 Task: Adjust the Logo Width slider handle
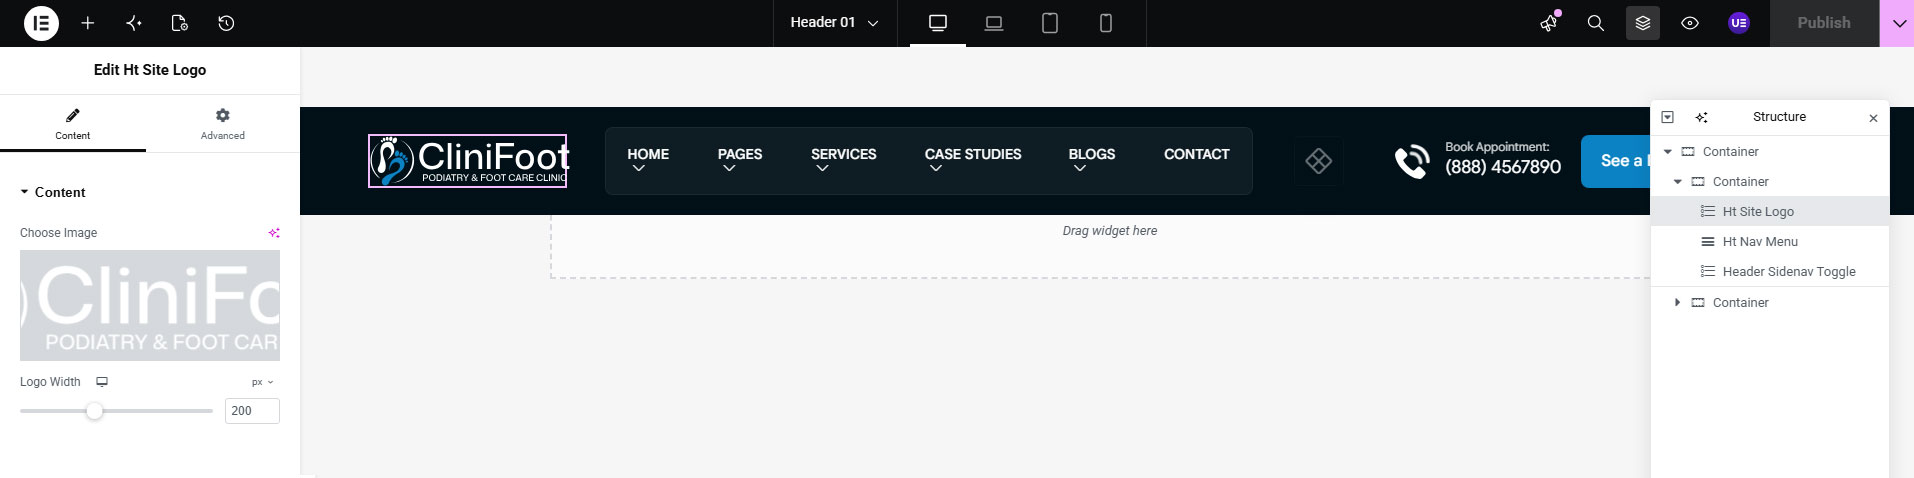(x=94, y=411)
